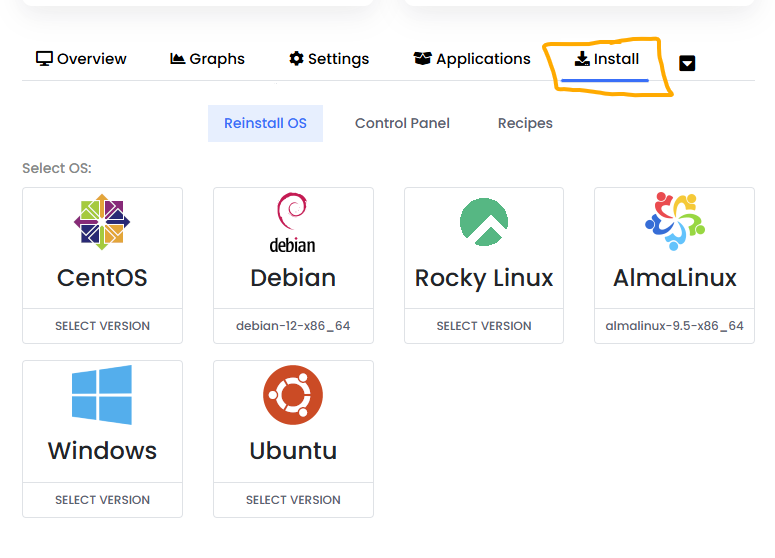Screen dimensions: 775x558
Task: Change the debian-12-x86_64 version selection
Action: pos(293,326)
